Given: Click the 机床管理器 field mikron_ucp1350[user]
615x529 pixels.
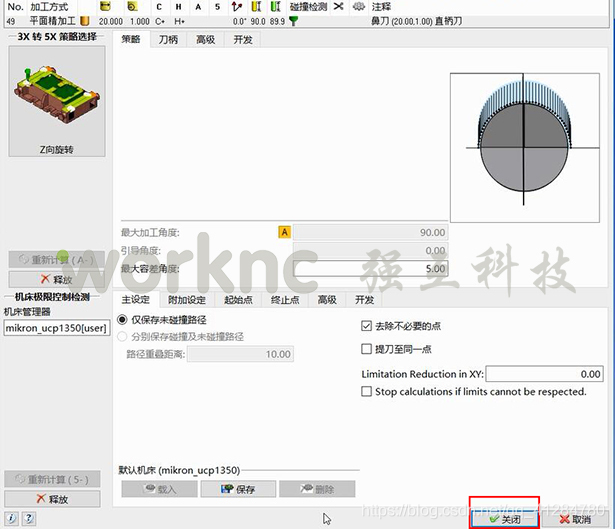Looking at the screenshot, I should pos(57,328).
